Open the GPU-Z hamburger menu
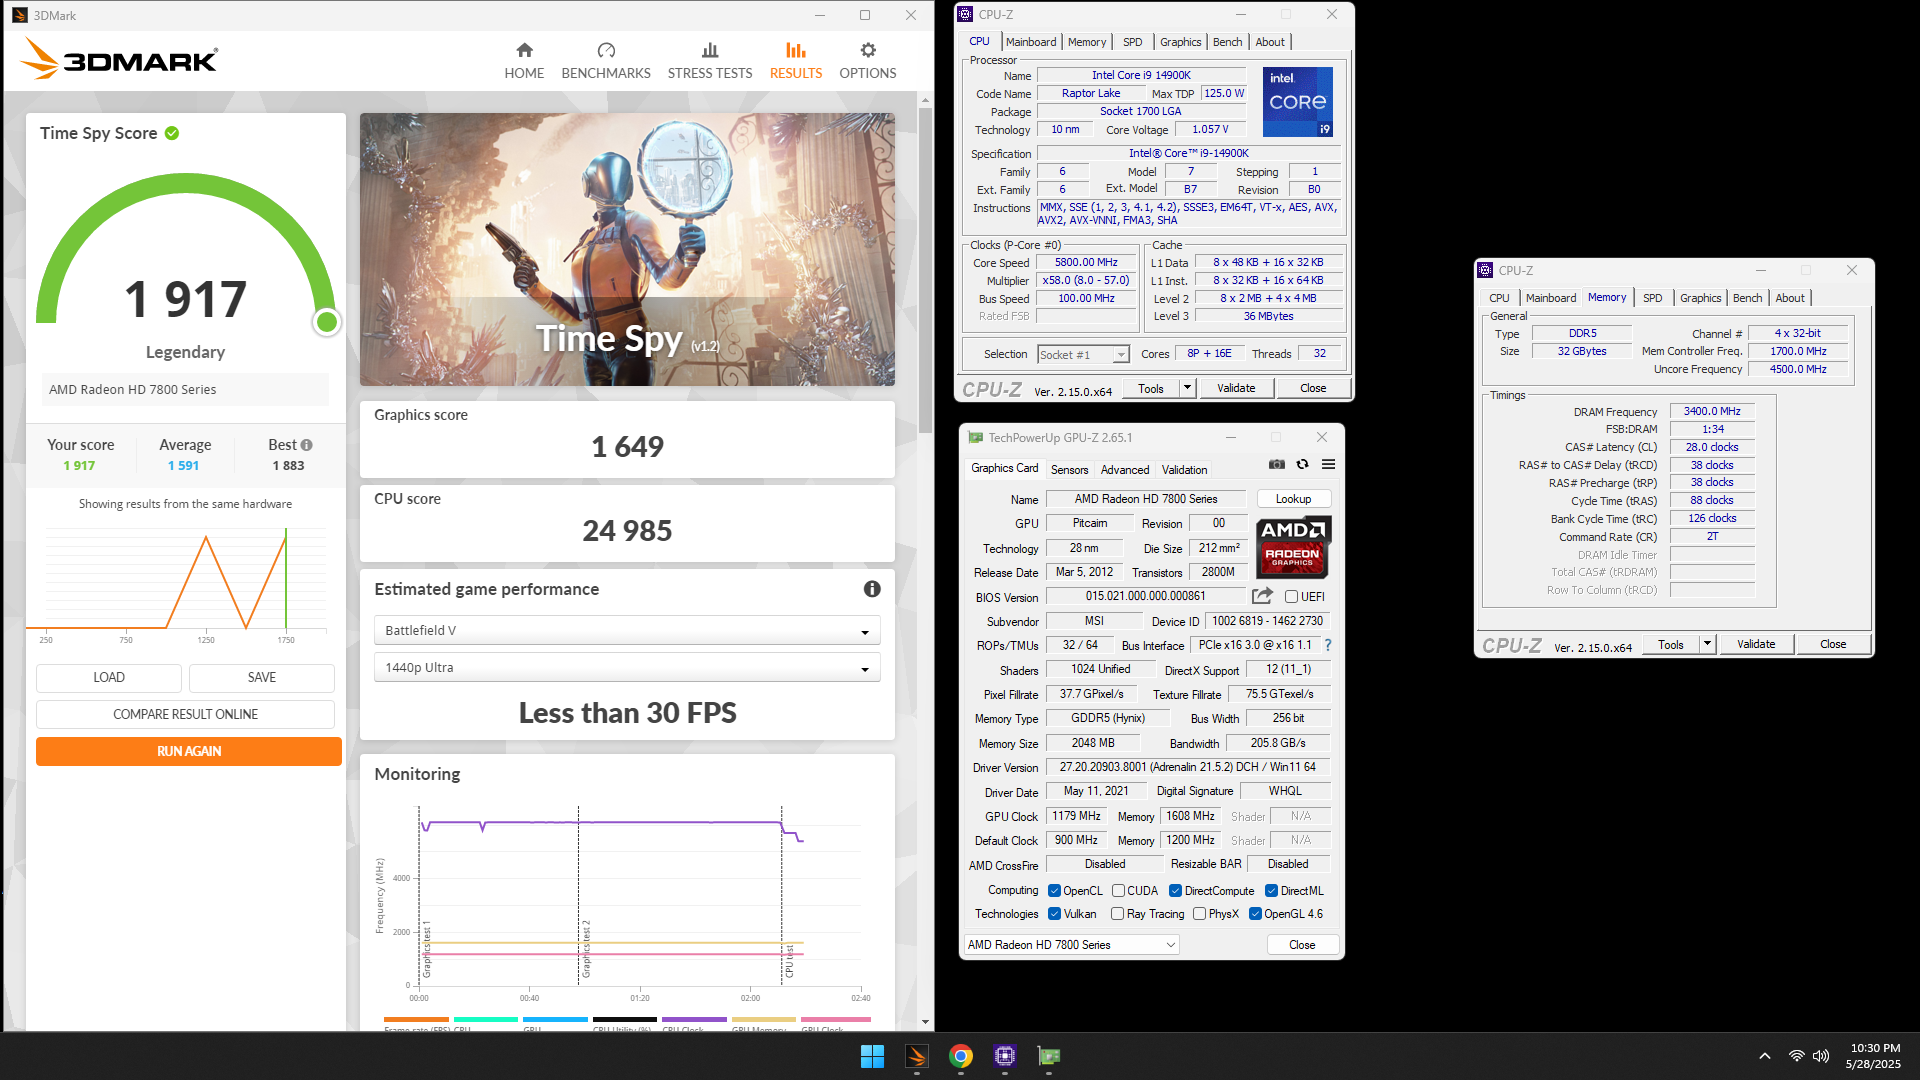The image size is (1920, 1080). pyautogui.click(x=1328, y=464)
